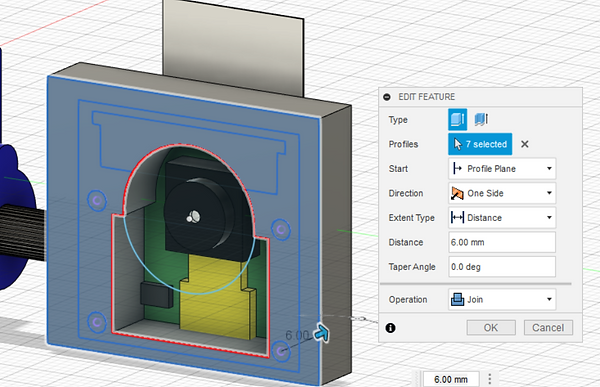Open the options menu beside floating distance field
The width and height of the screenshot is (600, 387).
pos(490,379)
